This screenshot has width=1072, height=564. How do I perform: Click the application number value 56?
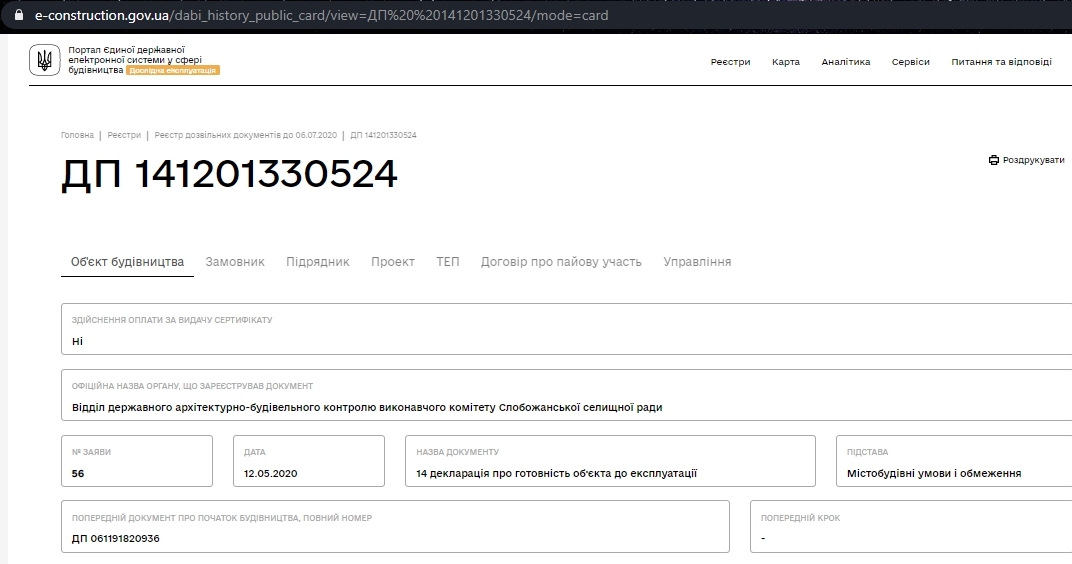click(x=78, y=473)
